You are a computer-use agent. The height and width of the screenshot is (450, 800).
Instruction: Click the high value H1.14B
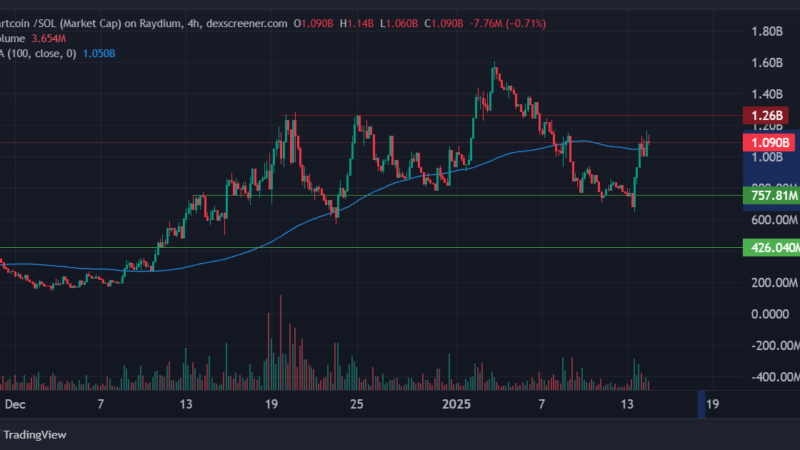point(357,23)
